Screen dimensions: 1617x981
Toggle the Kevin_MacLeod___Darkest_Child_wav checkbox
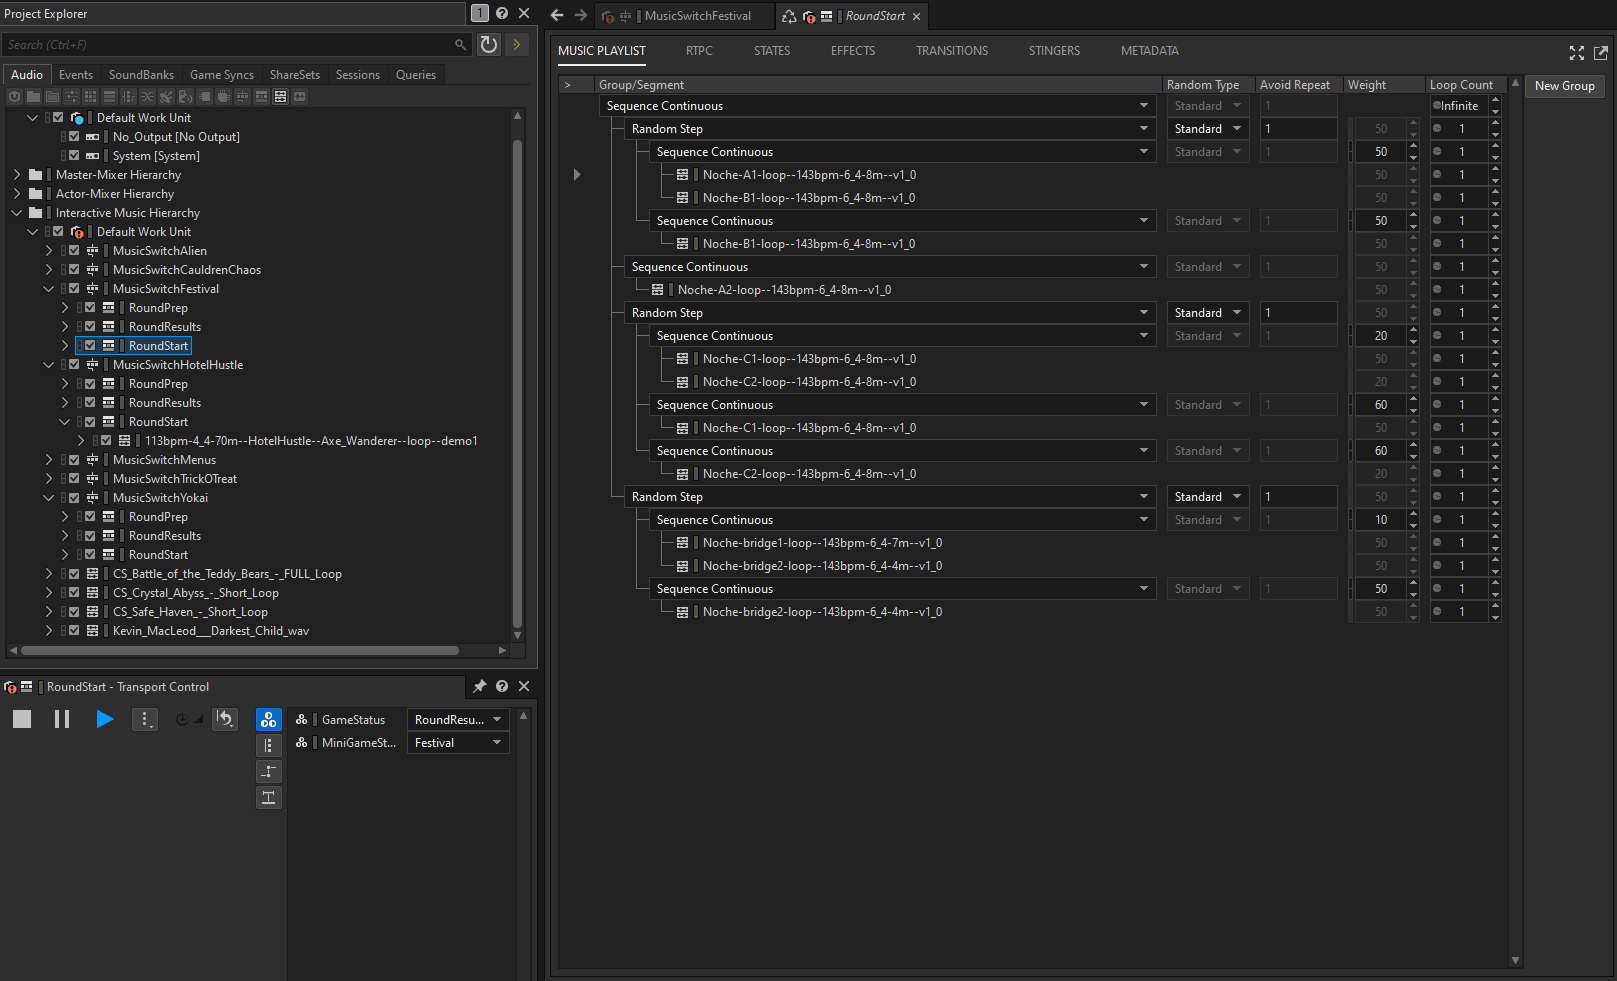click(74, 631)
